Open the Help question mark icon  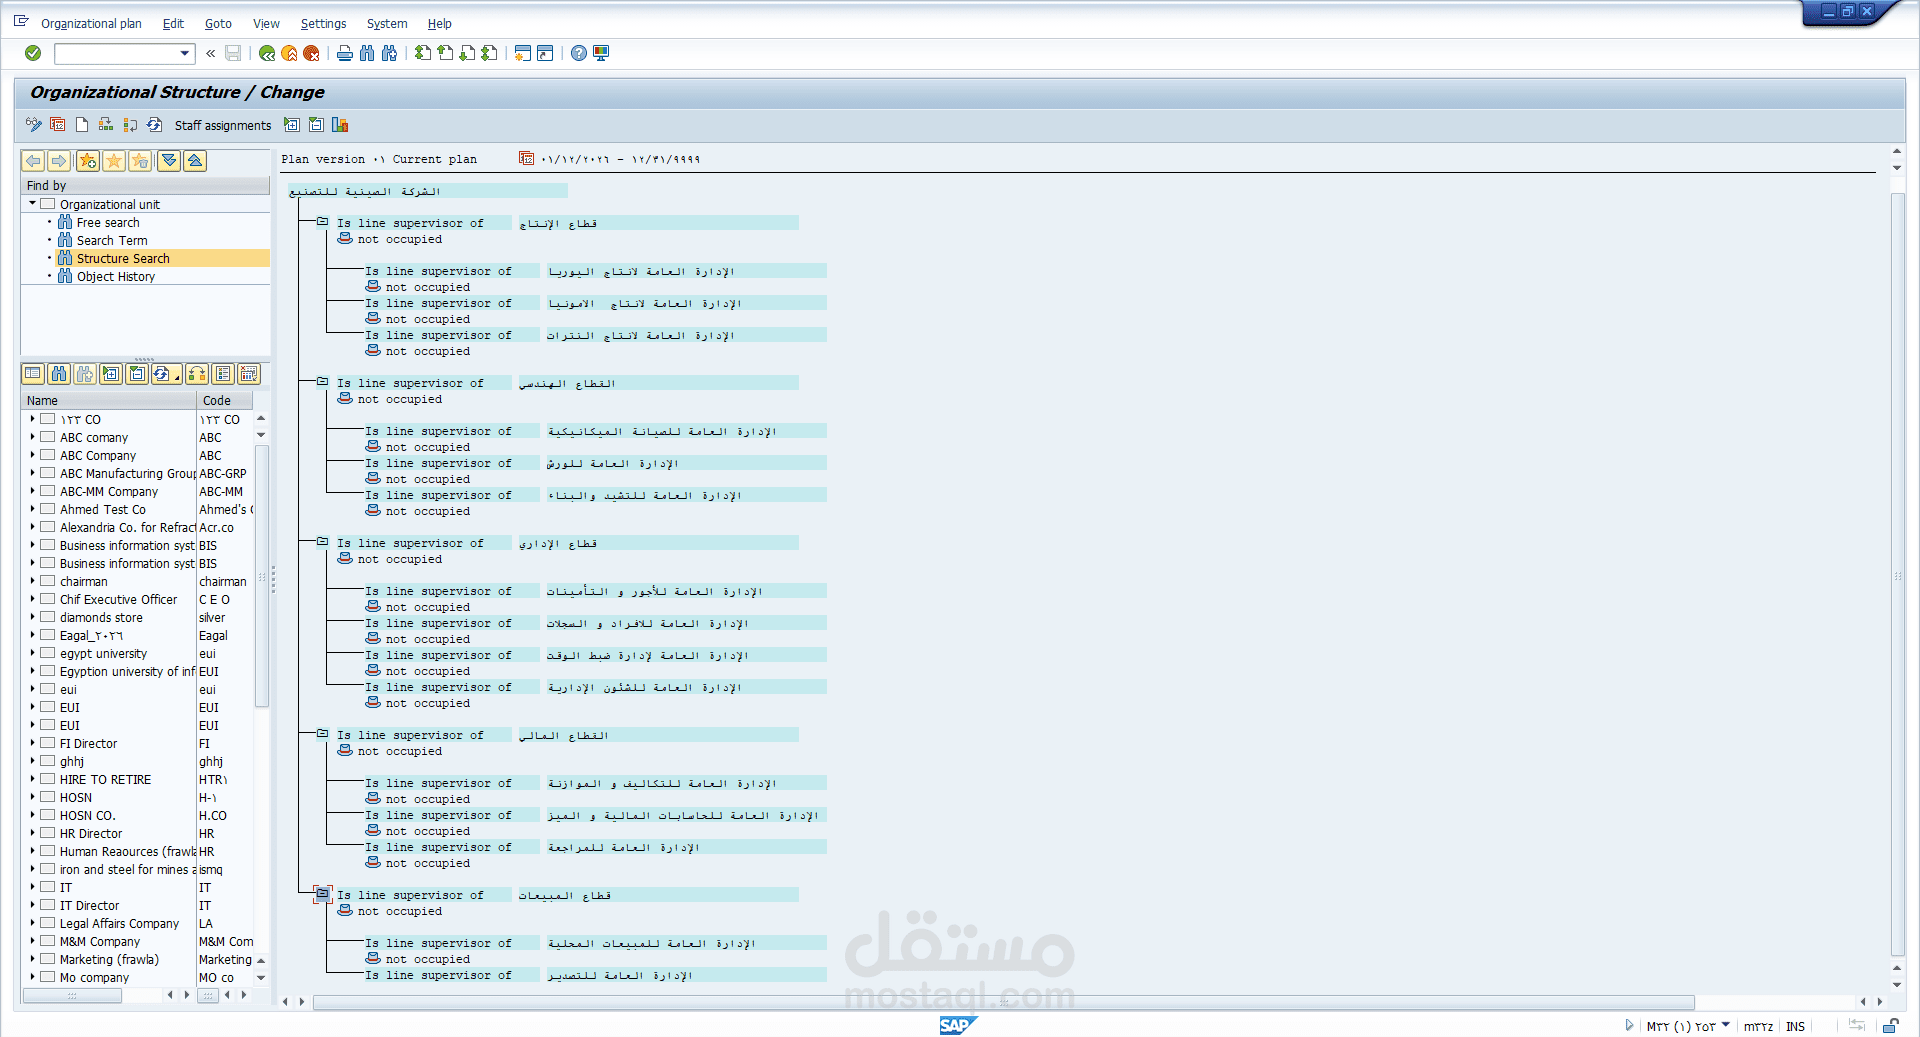point(579,53)
